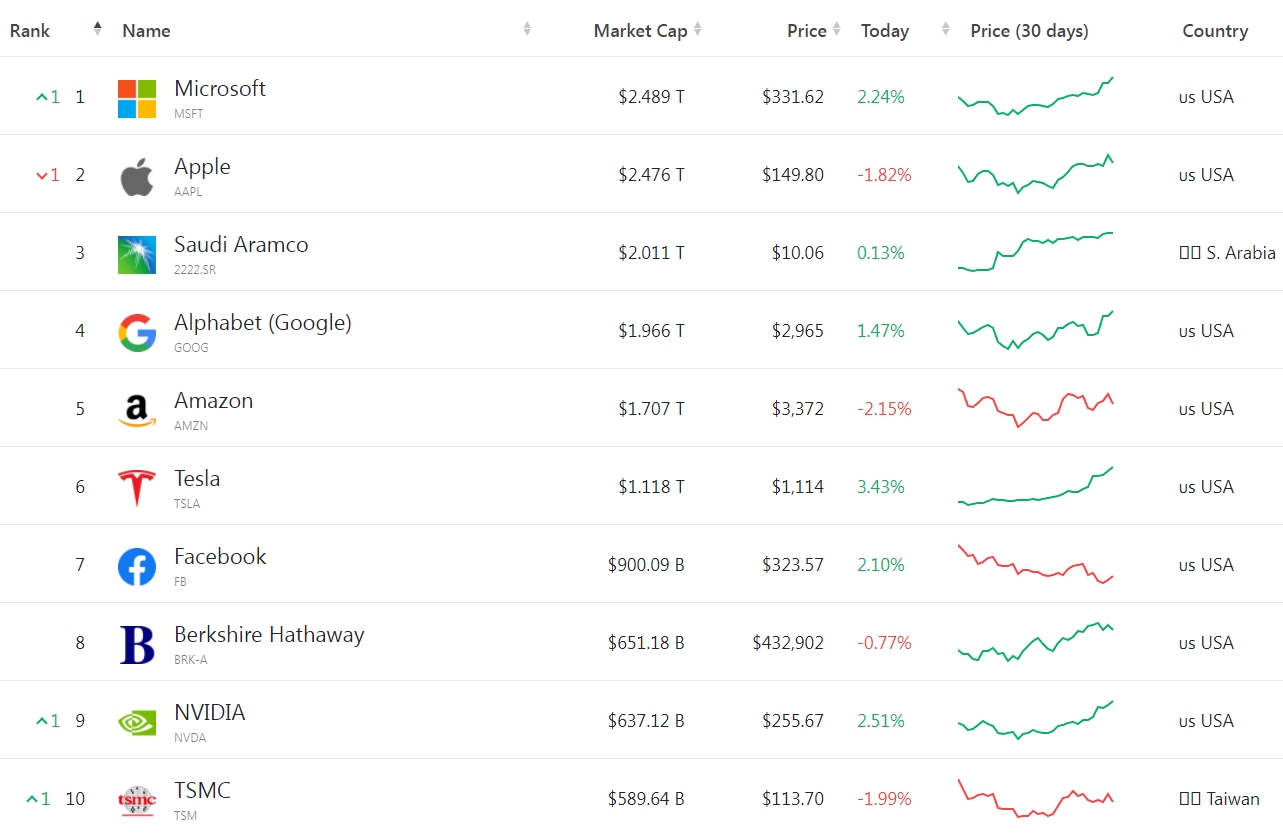The image size is (1283, 833).
Task: Click the Name column header text
Action: pyautogui.click(x=146, y=31)
